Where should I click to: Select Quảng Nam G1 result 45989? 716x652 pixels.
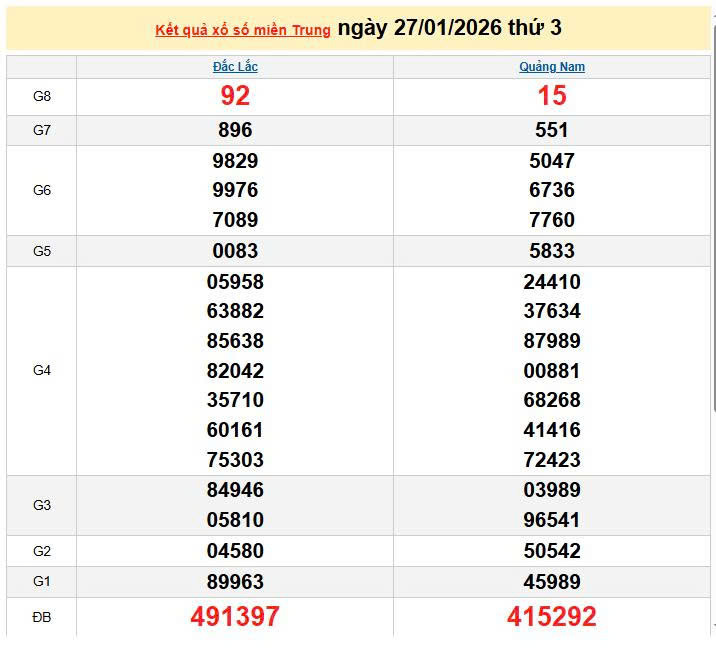click(552, 582)
